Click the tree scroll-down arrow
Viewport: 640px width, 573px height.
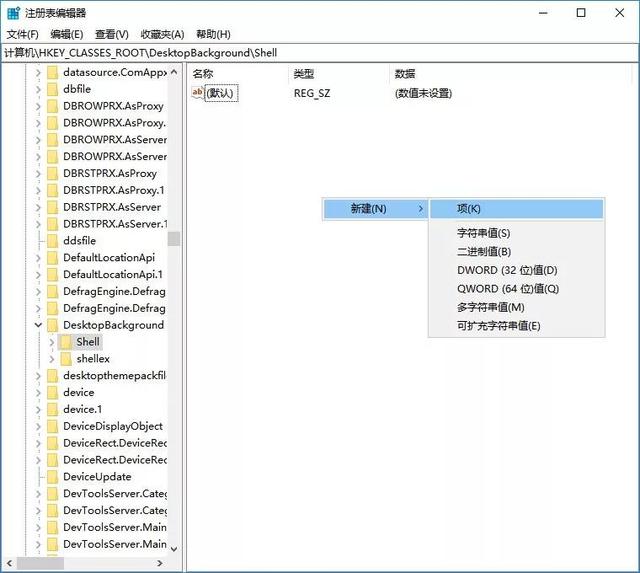(x=174, y=549)
